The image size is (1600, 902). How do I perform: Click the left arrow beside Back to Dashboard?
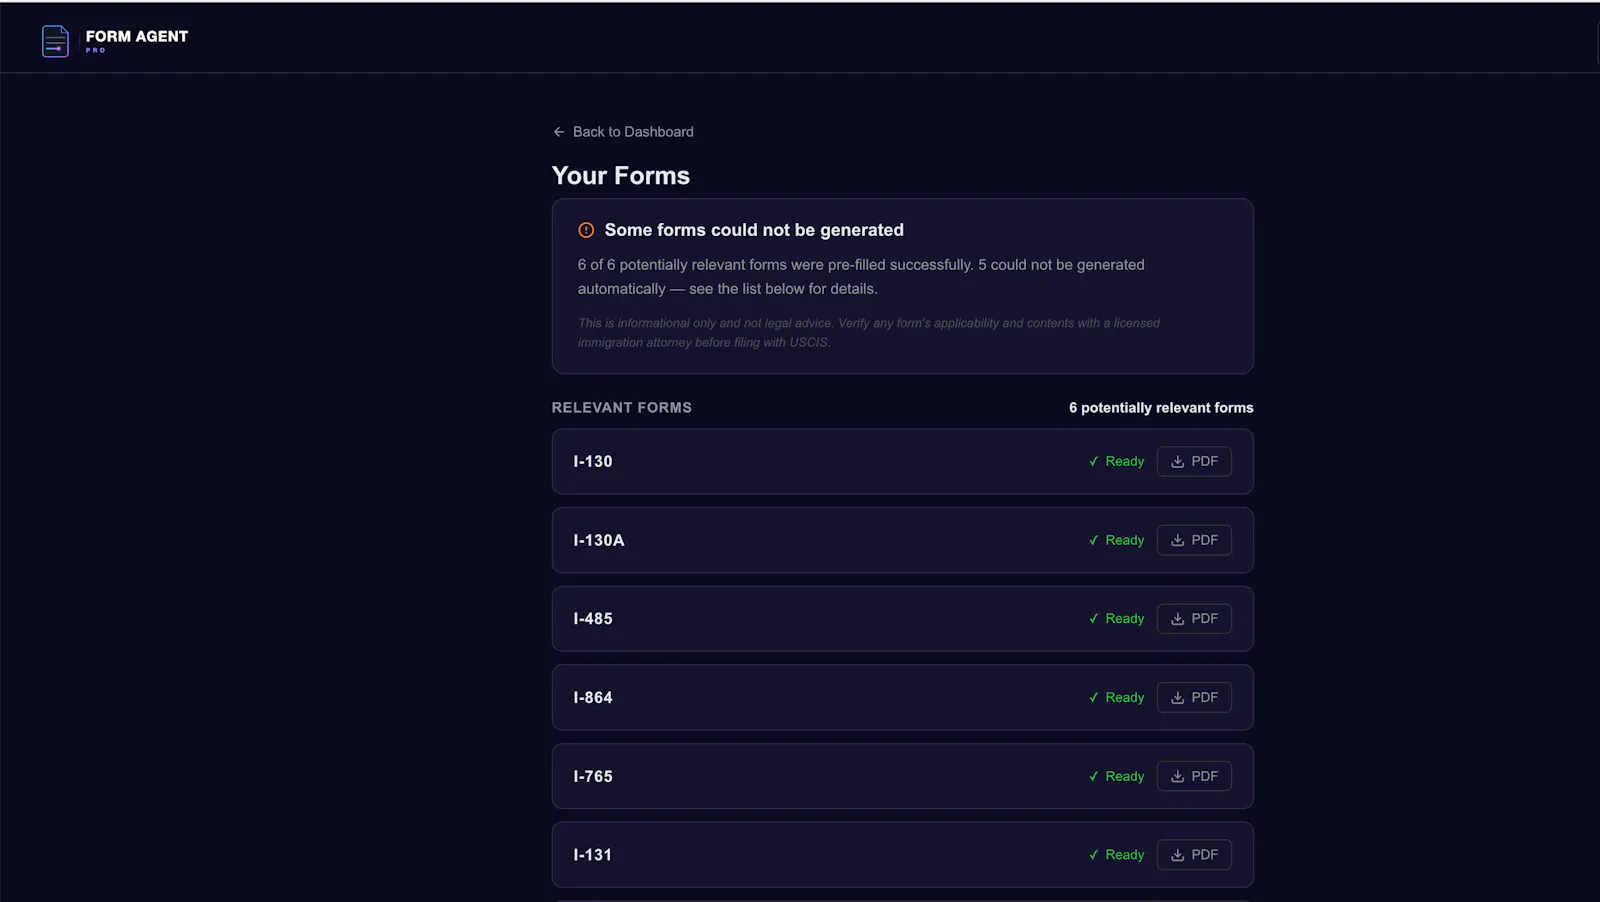pyautogui.click(x=559, y=132)
